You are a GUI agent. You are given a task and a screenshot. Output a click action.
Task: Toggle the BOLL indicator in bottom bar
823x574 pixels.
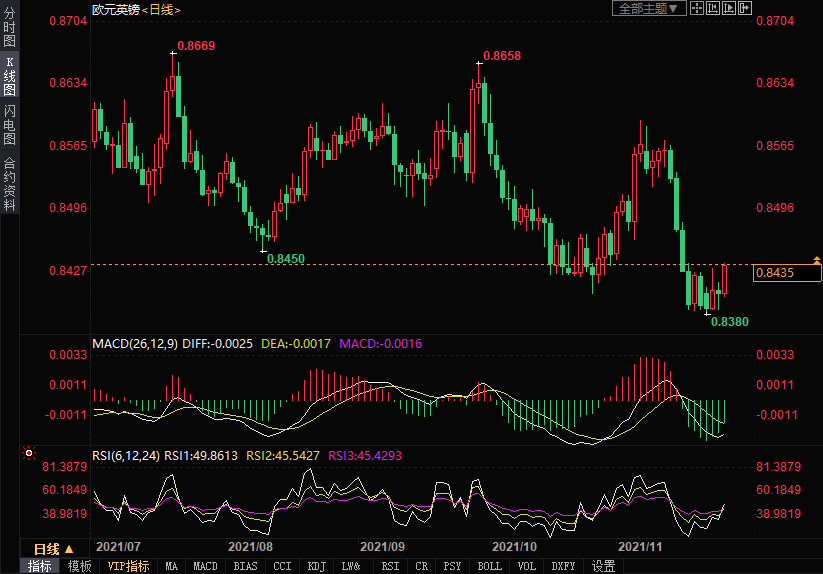(x=489, y=566)
